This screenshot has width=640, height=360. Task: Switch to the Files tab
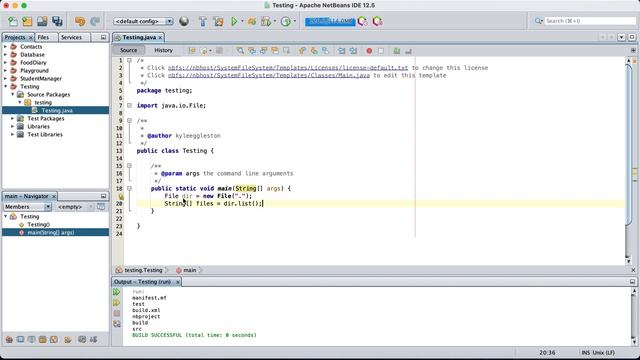[43, 37]
